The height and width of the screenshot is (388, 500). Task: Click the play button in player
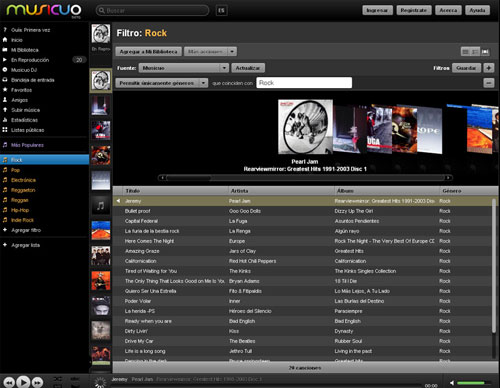click(23, 382)
